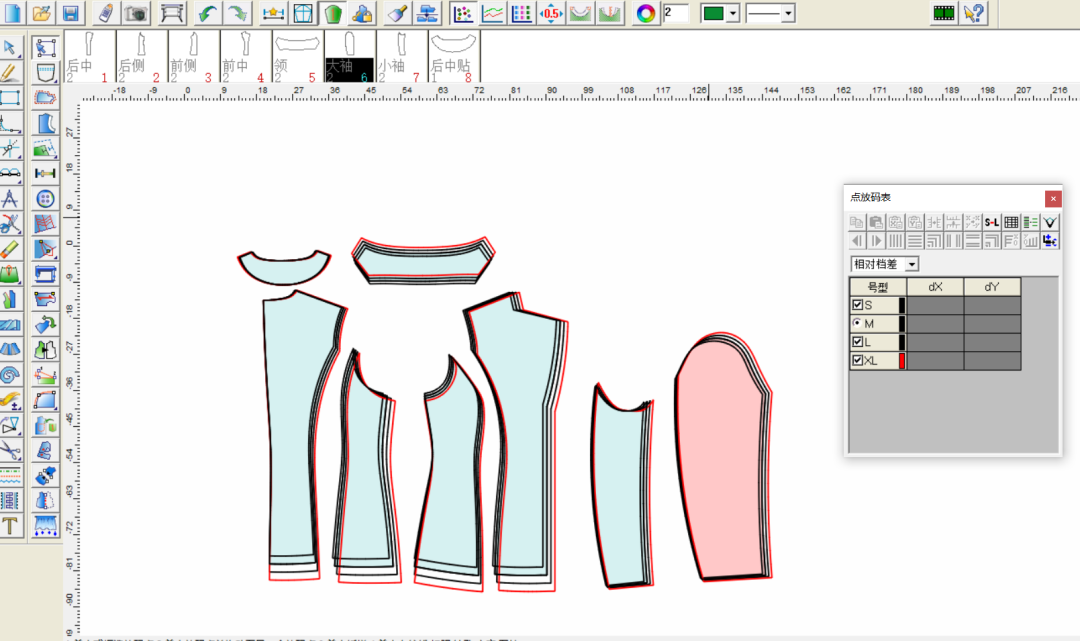Click the red XL color swatch
This screenshot has height=641, width=1080.
(x=902, y=361)
